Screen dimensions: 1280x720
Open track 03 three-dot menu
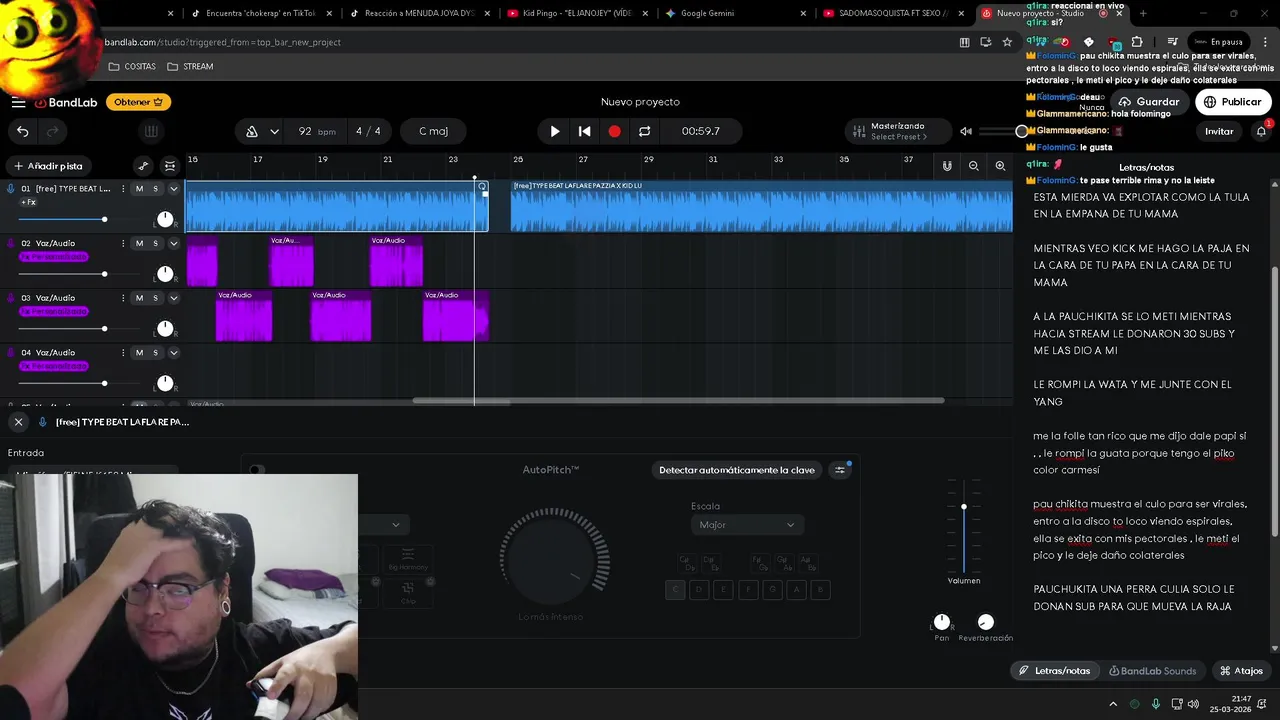pyautogui.click(x=123, y=298)
